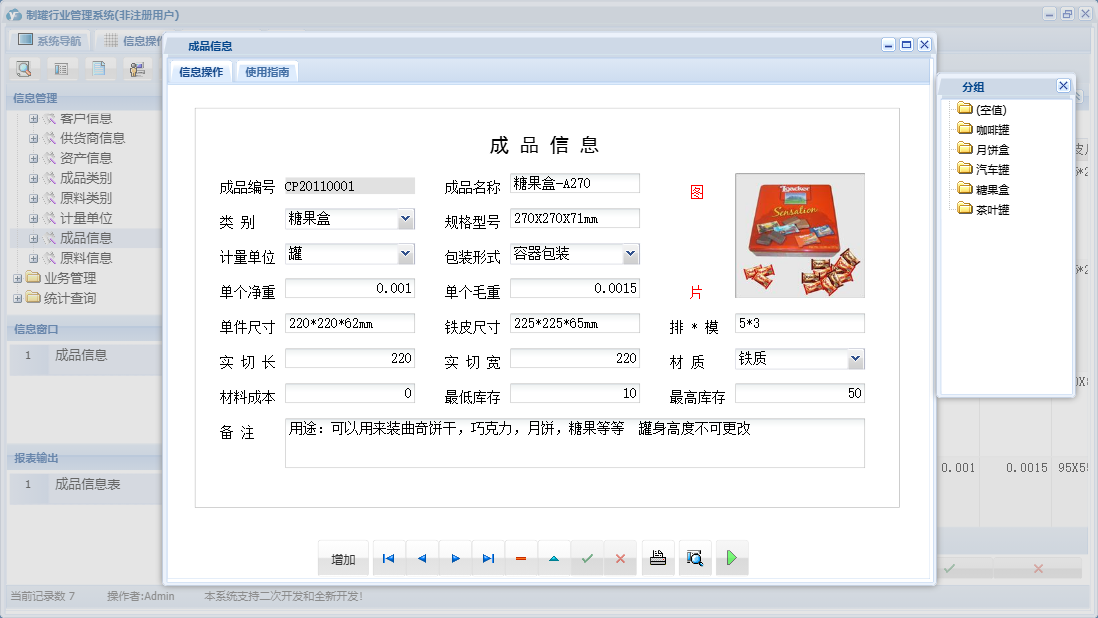Viewport: 1098px width, 618px height.
Task: Switch to the 信息操作 tab
Action: tap(201, 71)
